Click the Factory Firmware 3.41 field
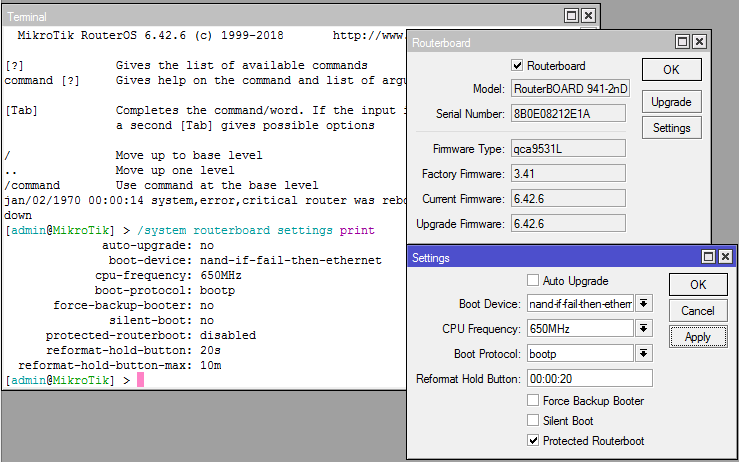739x462 pixels. click(x=568, y=173)
